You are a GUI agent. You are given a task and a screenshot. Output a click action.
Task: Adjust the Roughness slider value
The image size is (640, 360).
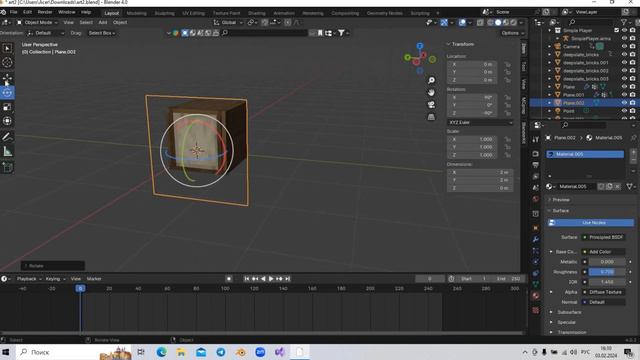pos(607,272)
